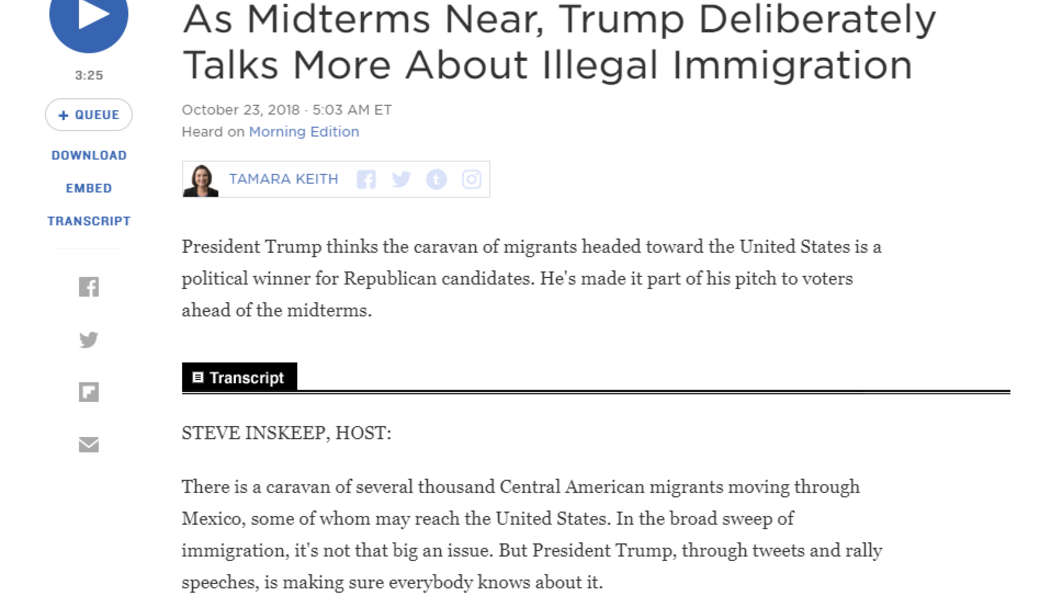Open Tamara Keith's Facebook profile
Viewport: 1040px width, 602px height.
366,178
